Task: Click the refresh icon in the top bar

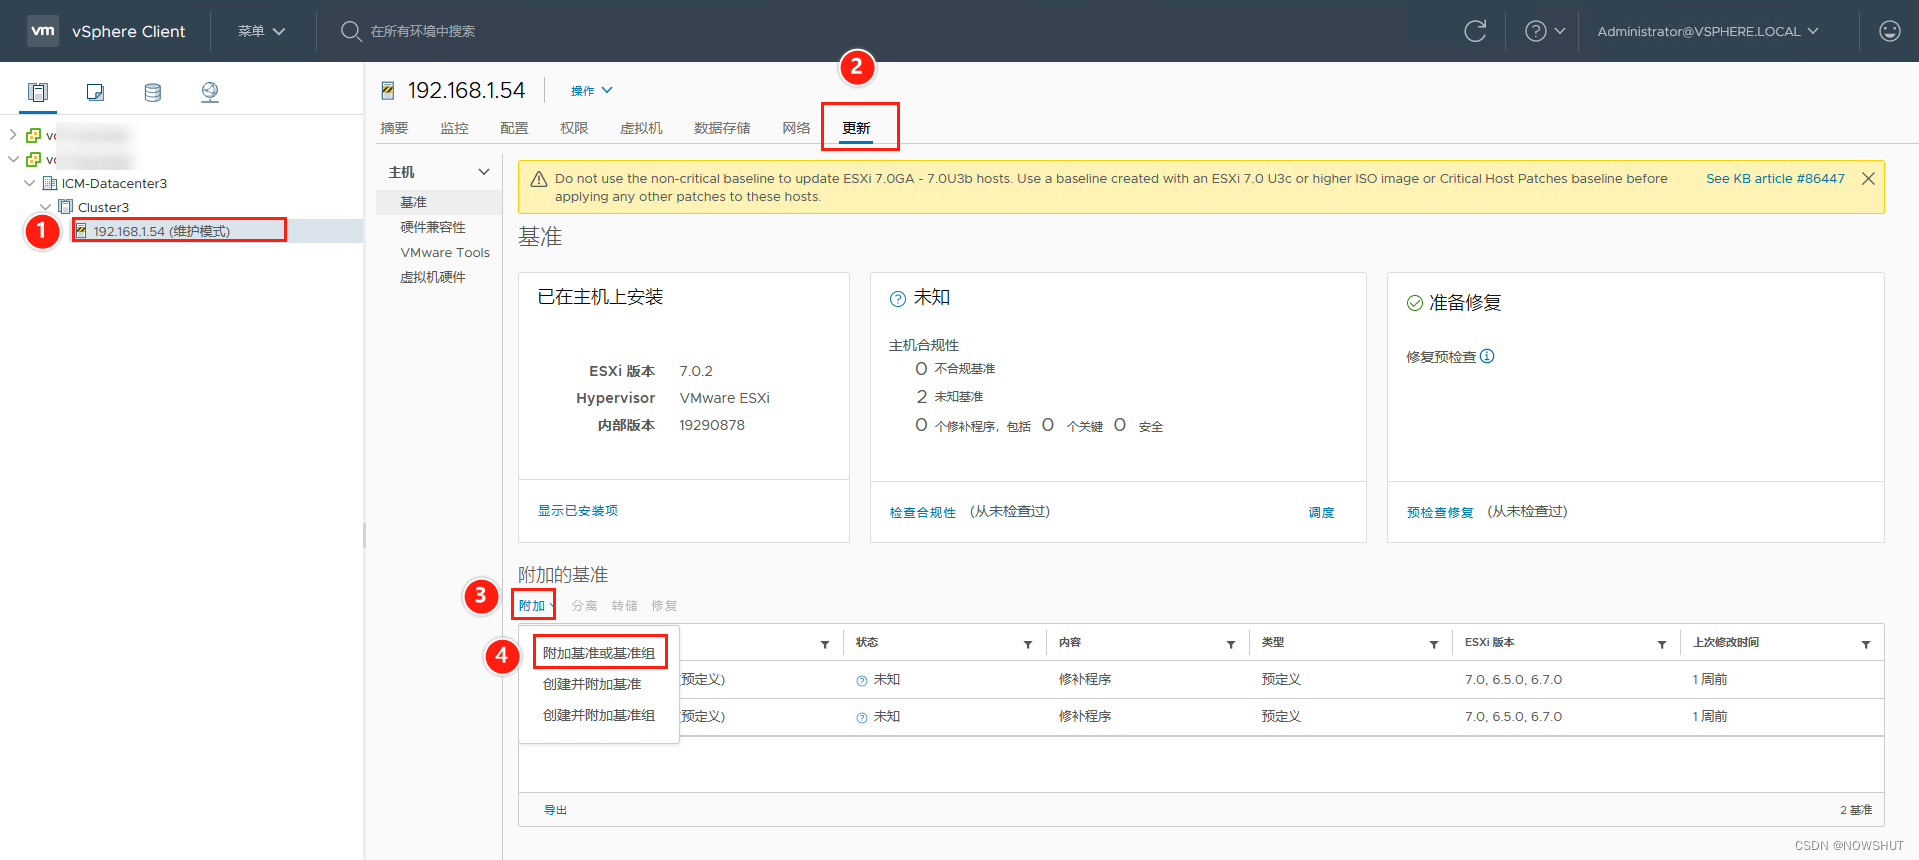Action: coord(1475,31)
